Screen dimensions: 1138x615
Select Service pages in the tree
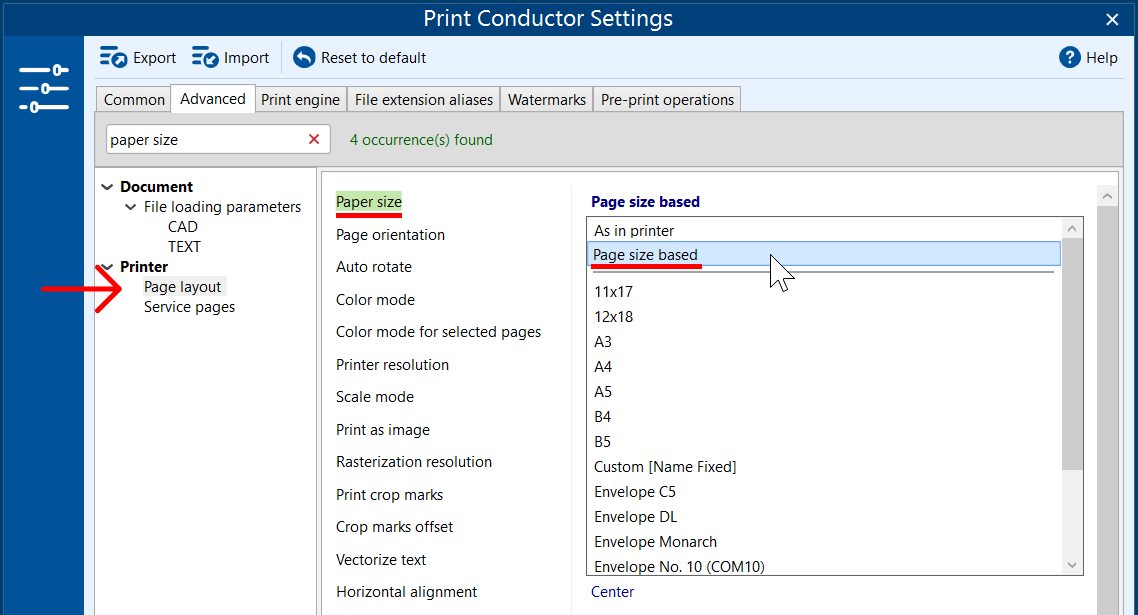[189, 307]
